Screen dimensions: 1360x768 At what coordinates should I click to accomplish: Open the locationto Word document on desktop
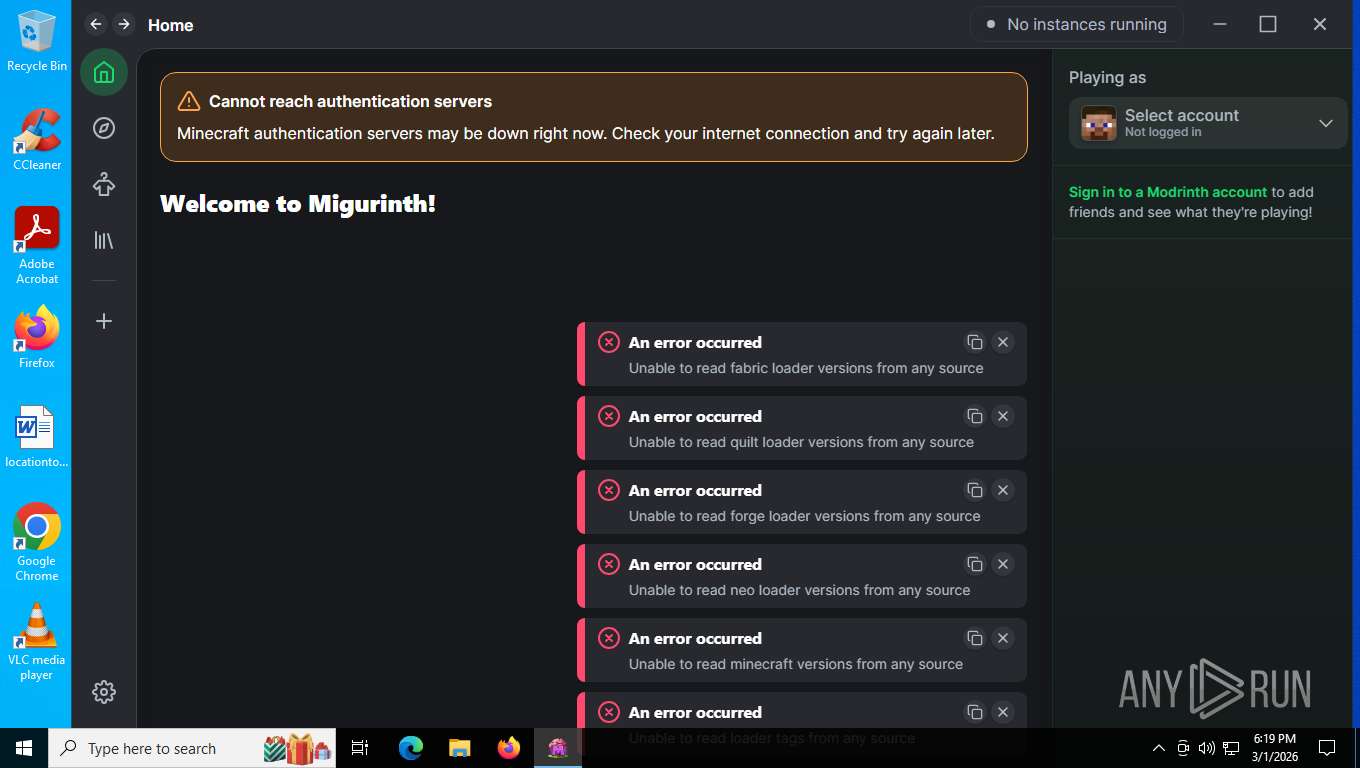[x=37, y=437]
